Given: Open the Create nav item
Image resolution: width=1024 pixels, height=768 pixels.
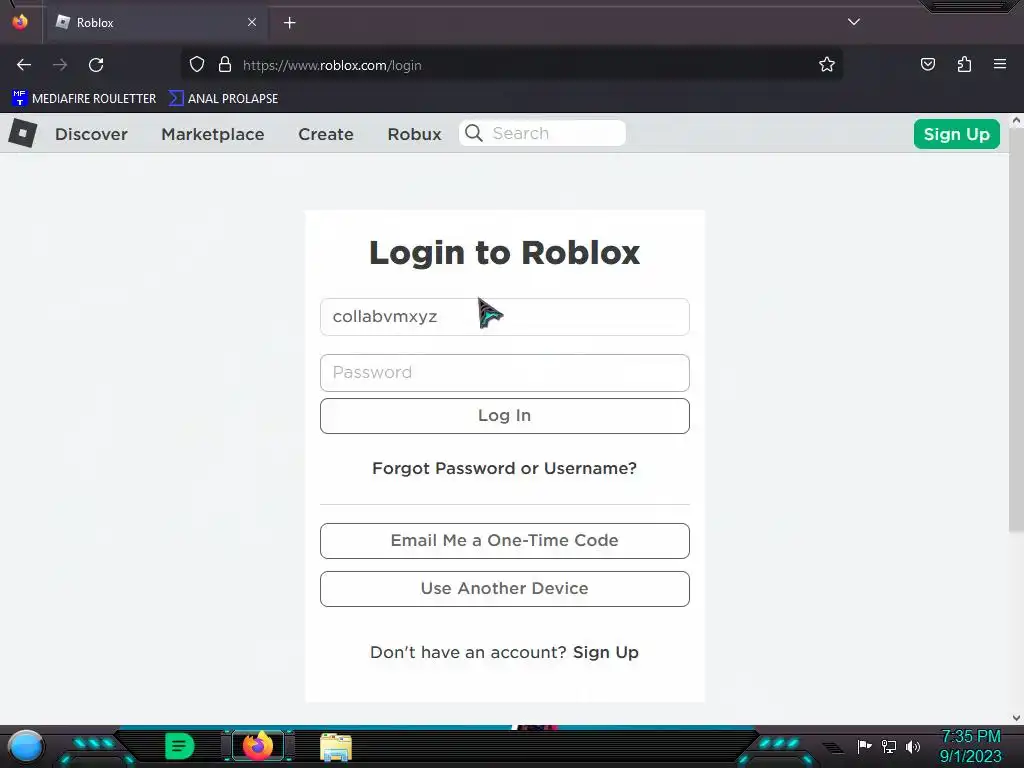Looking at the screenshot, I should coord(326,134).
